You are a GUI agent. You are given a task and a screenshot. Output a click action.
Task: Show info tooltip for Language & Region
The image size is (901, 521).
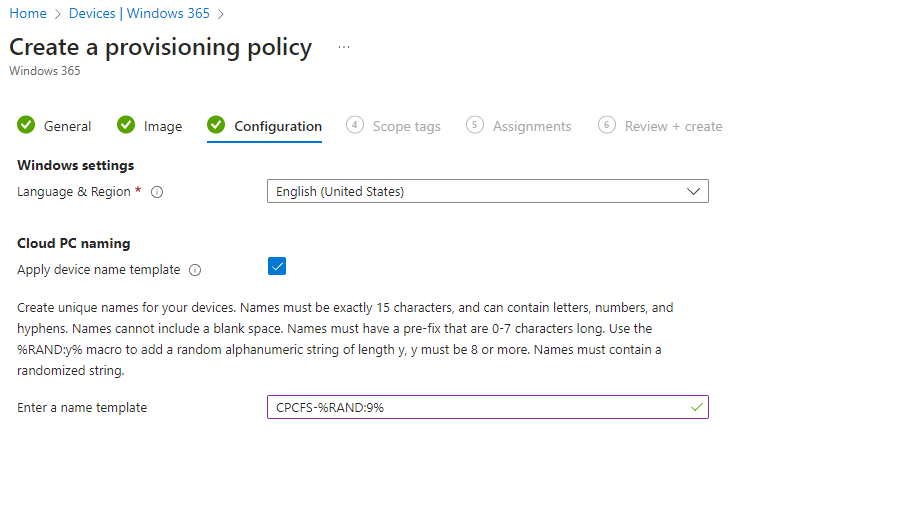coord(157,192)
